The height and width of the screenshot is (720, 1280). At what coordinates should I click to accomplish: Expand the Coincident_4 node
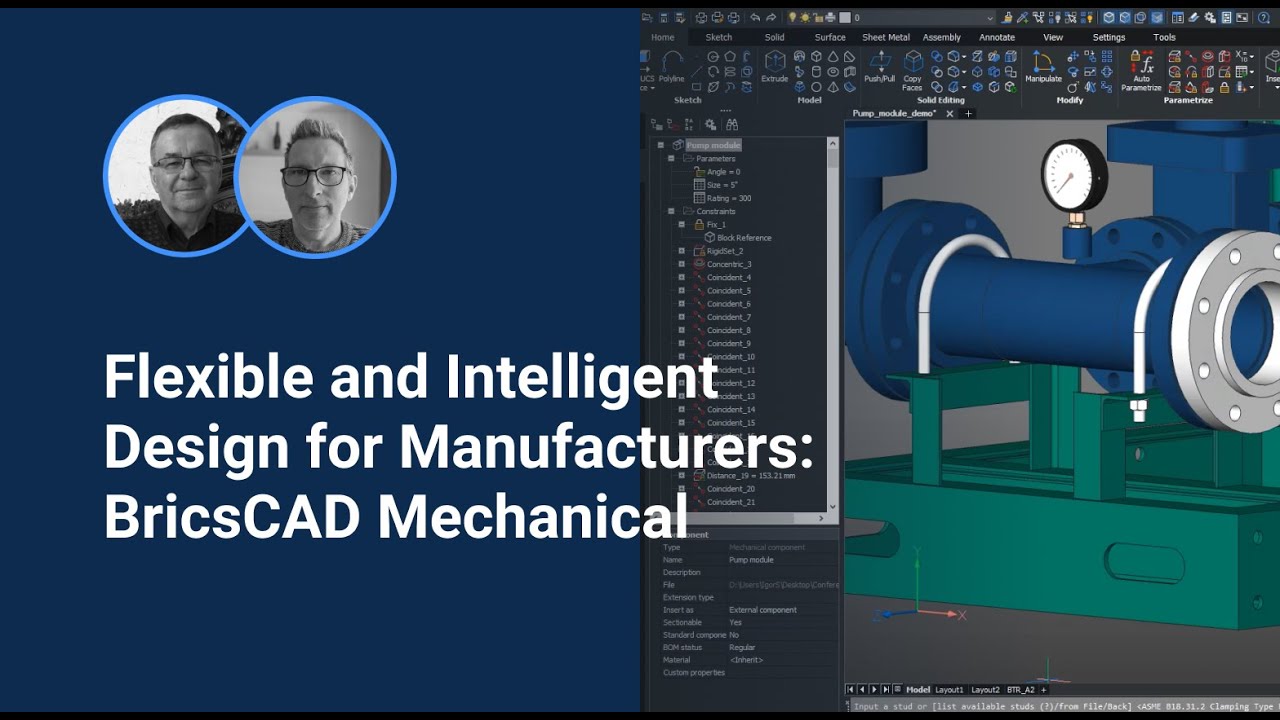(682, 277)
